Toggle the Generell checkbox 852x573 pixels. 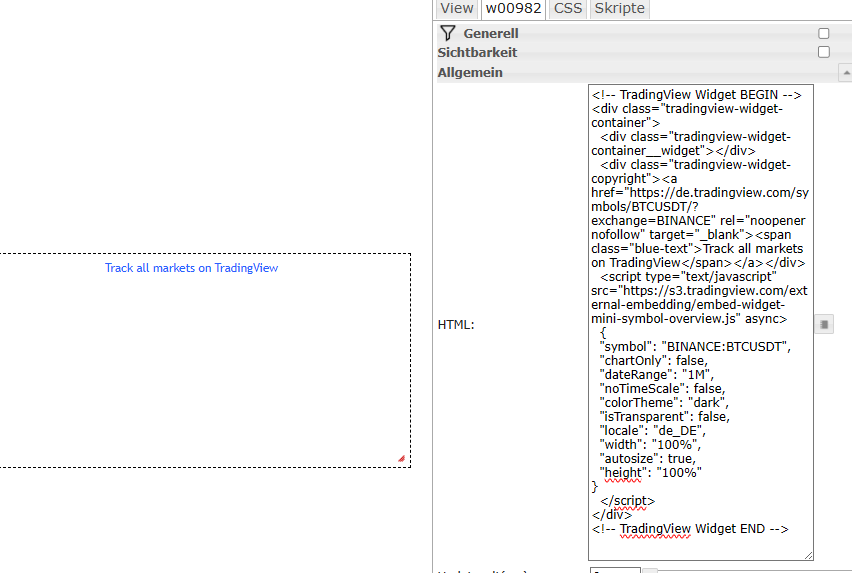click(824, 34)
